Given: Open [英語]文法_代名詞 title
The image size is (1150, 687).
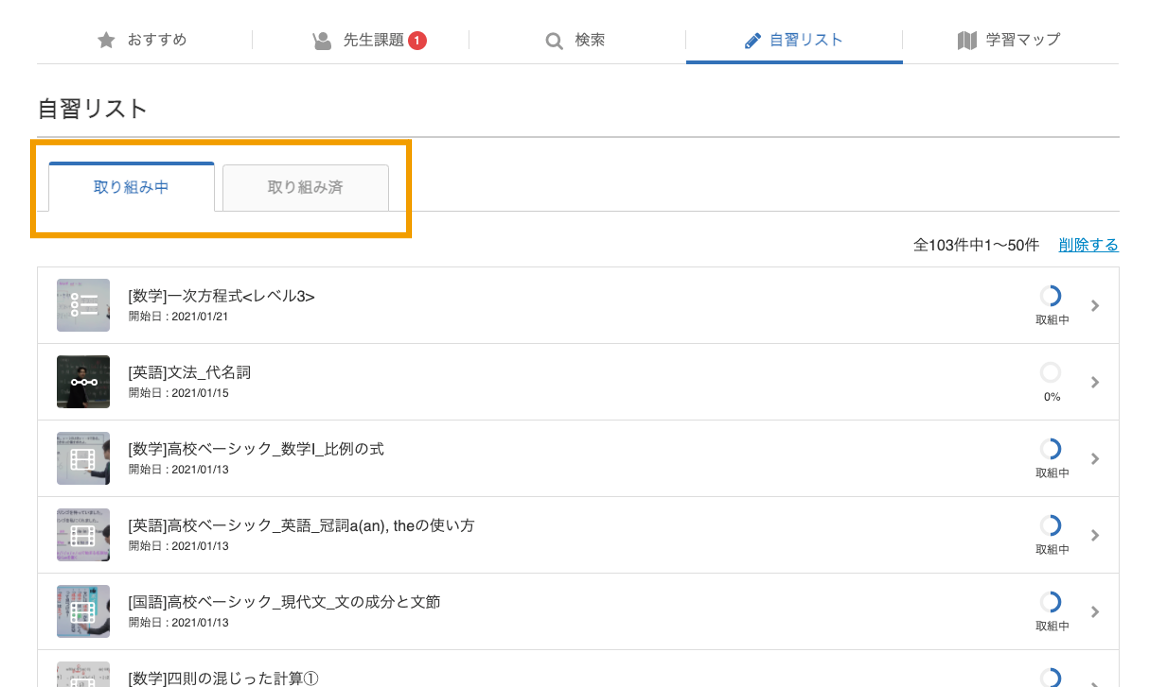Looking at the screenshot, I should tap(189, 372).
